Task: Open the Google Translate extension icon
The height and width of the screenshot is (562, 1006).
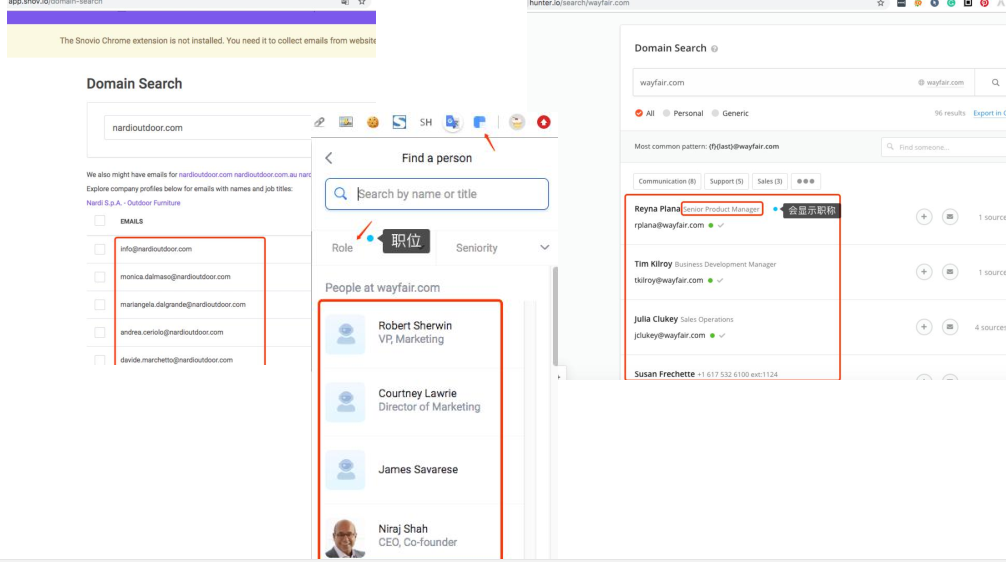Action: 452,122
